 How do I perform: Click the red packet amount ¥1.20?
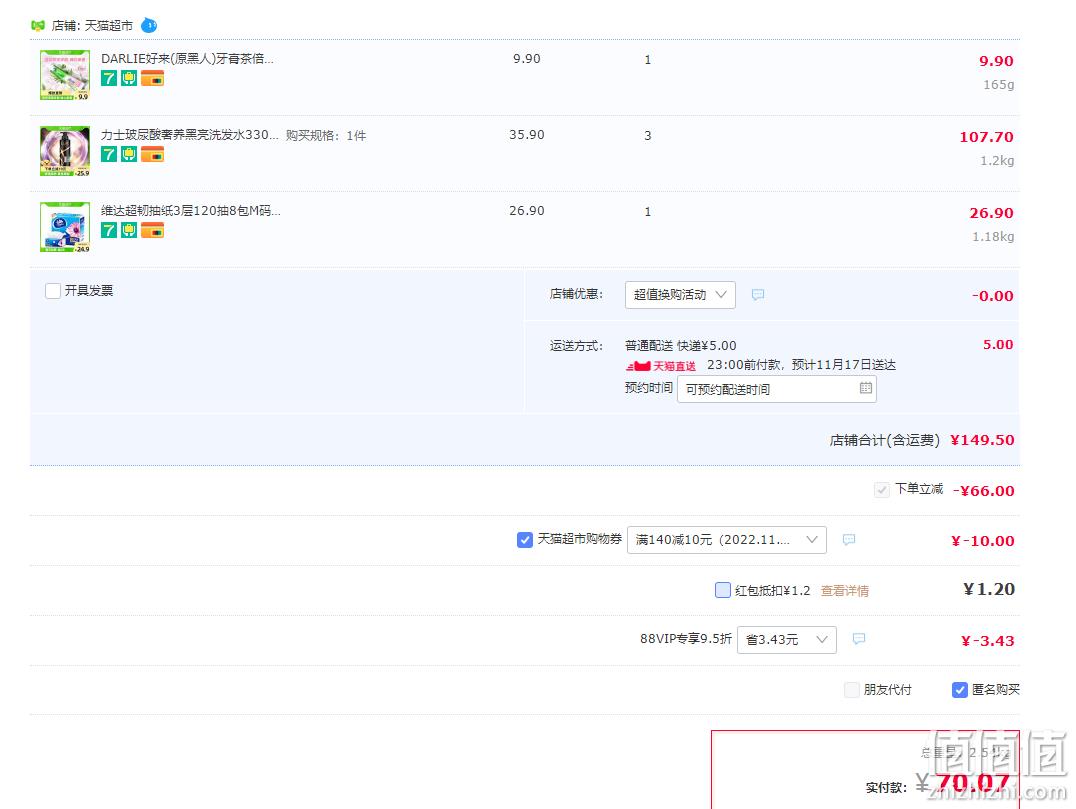coord(989,589)
